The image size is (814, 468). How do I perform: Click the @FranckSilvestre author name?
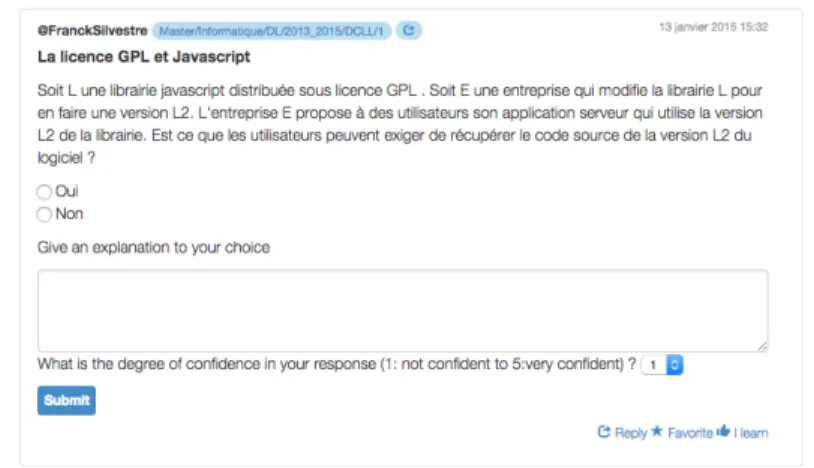92,31
